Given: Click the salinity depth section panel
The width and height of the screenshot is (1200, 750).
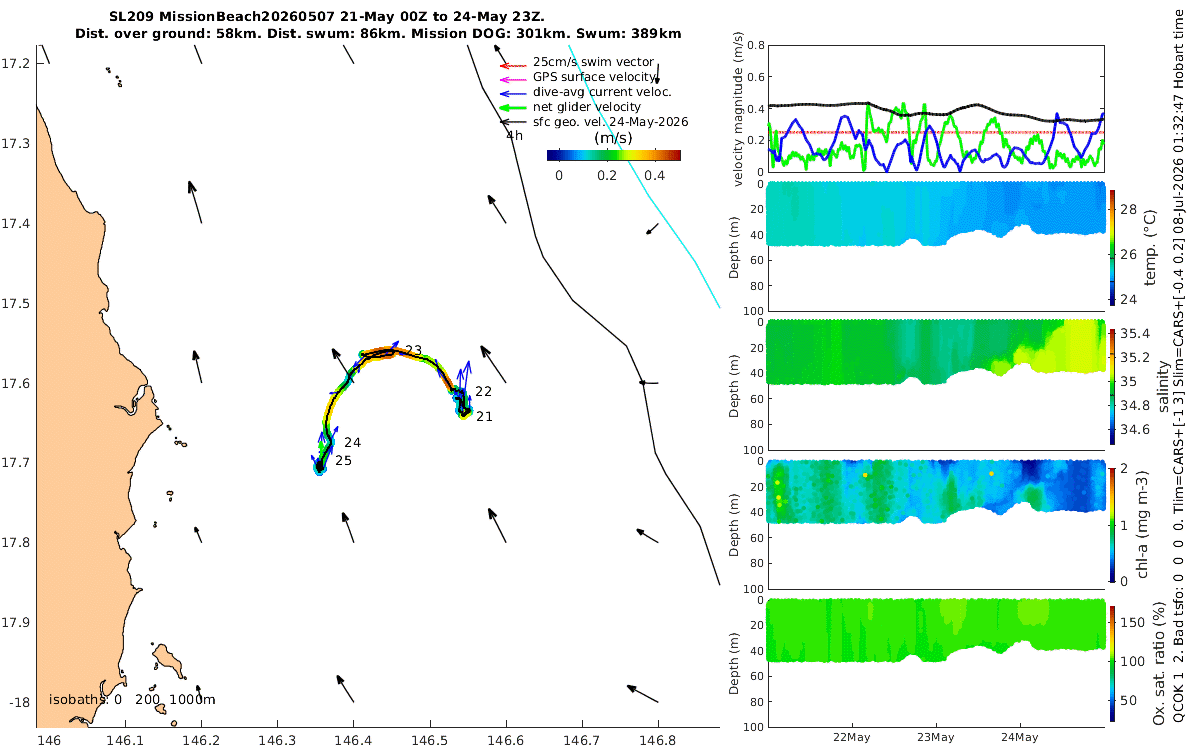Looking at the screenshot, I should (x=936, y=385).
